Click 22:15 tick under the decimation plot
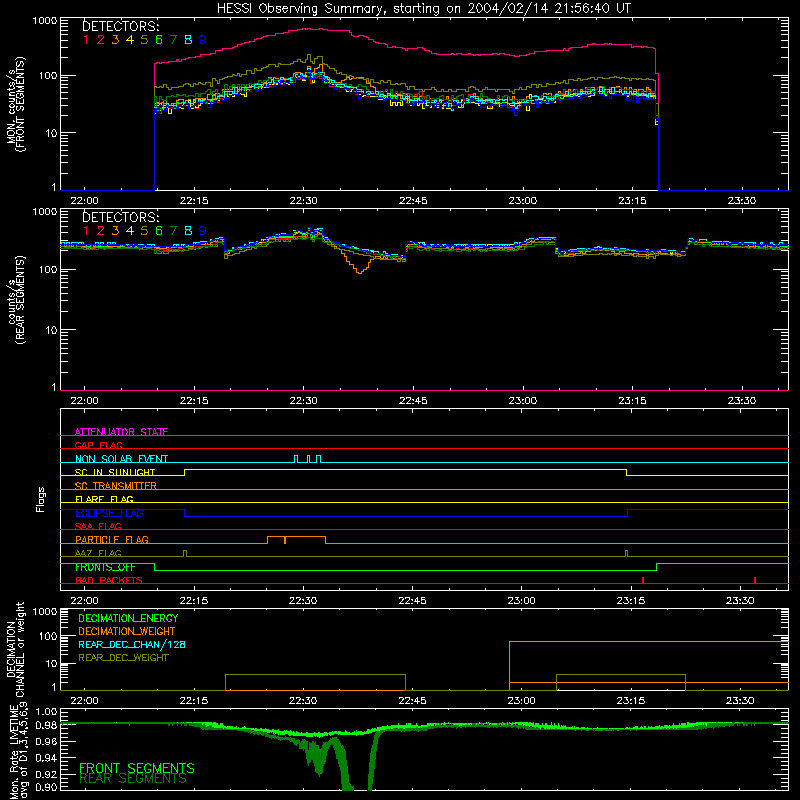The width and height of the screenshot is (800, 800). [194, 701]
